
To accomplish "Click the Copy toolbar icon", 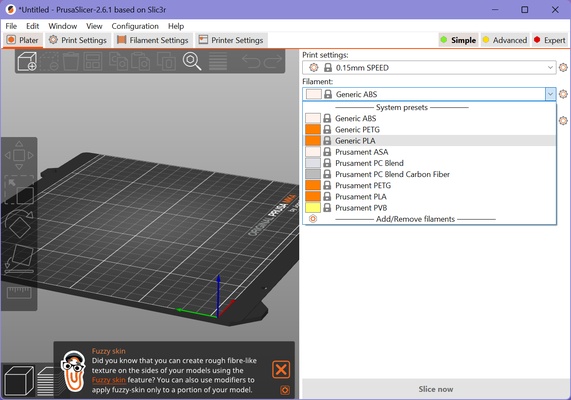I will (118, 61).
